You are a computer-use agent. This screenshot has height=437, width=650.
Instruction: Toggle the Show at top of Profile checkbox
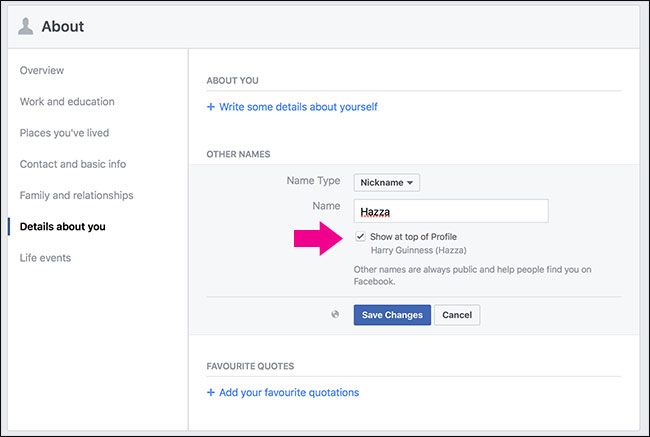pyautogui.click(x=360, y=237)
